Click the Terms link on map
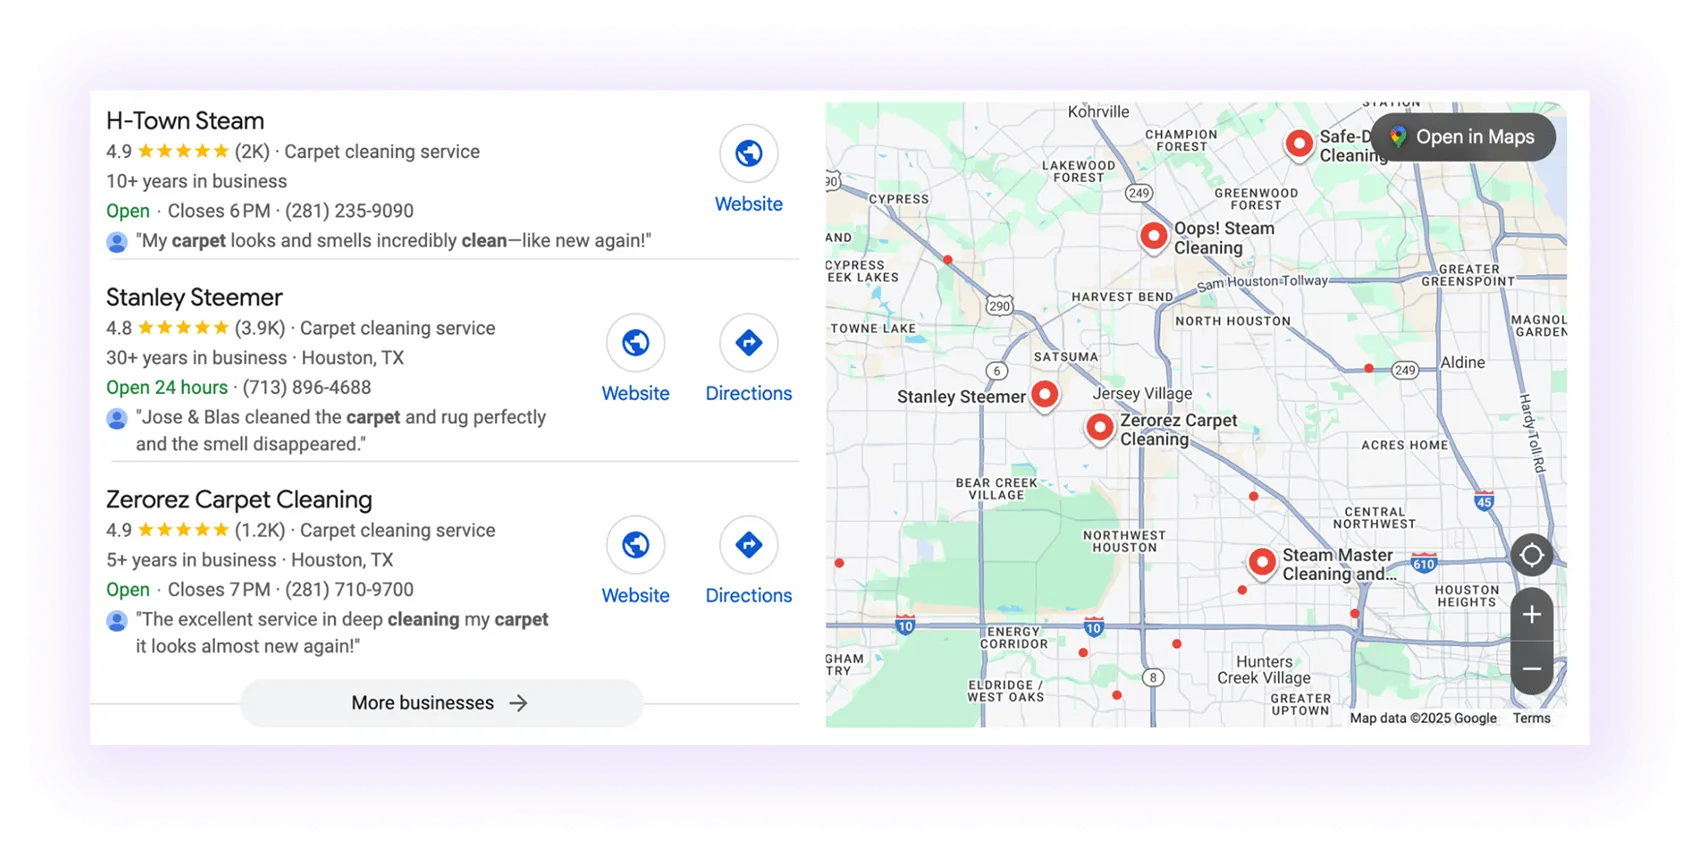Image resolution: width=1700 pixels, height=855 pixels. (1531, 718)
